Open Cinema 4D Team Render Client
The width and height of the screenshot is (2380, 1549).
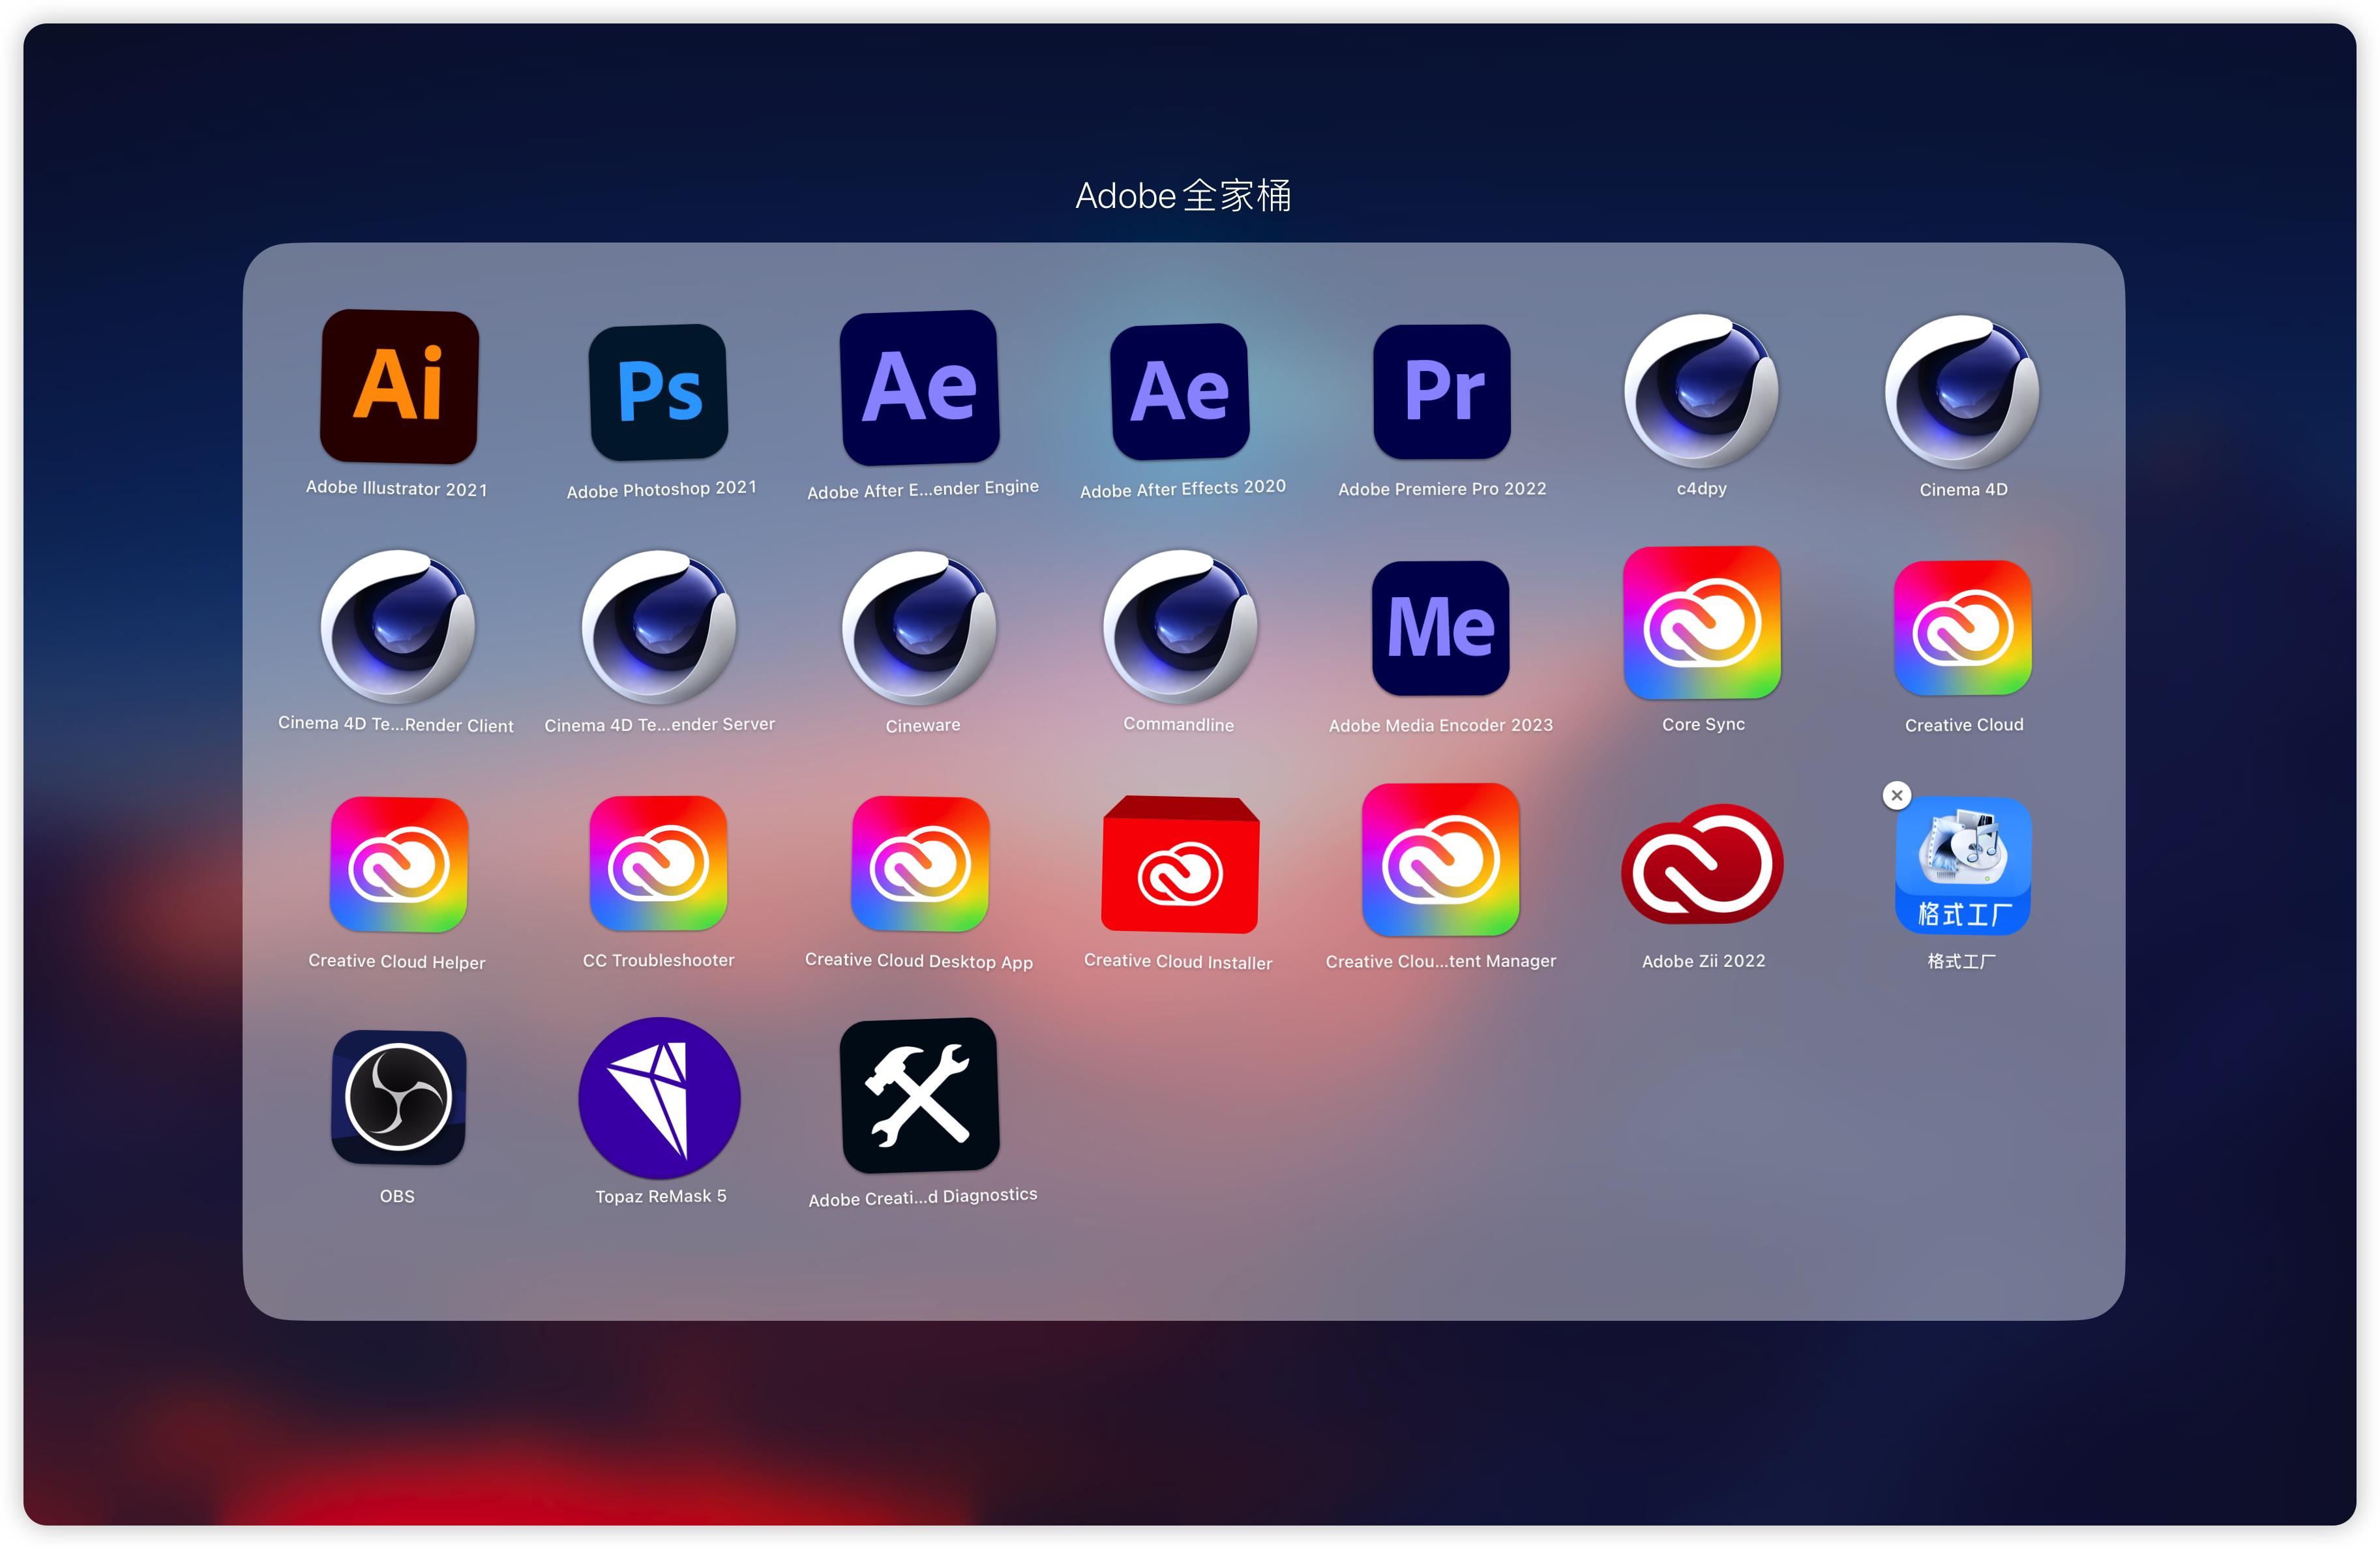pos(398,627)
